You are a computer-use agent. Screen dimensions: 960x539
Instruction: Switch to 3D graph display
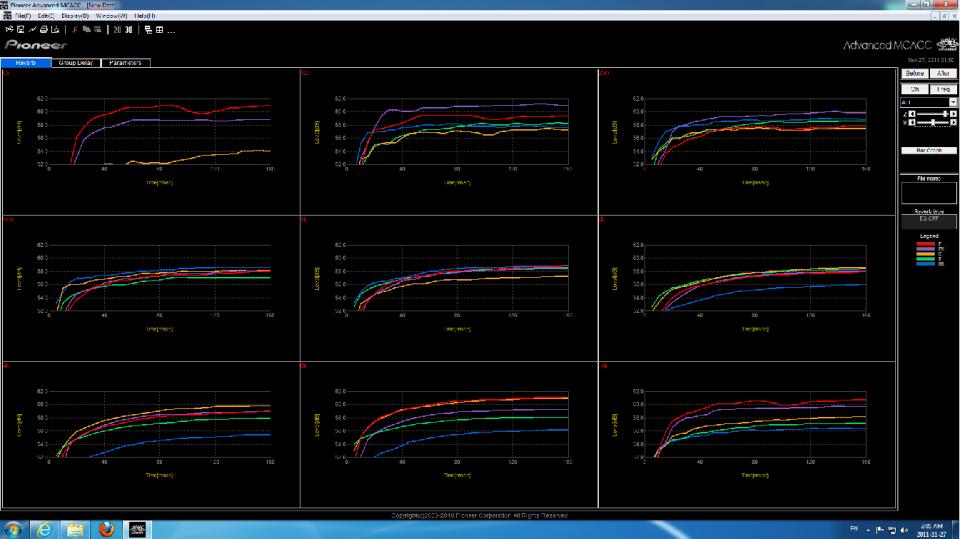129,30
